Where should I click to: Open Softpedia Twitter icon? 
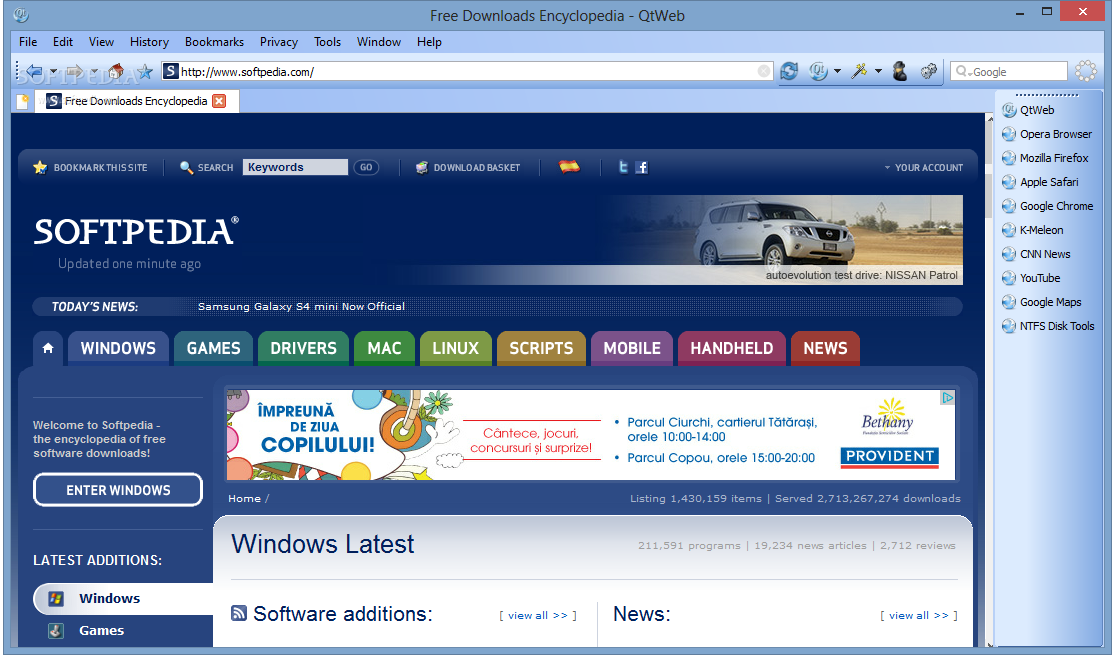pos(623,167)
